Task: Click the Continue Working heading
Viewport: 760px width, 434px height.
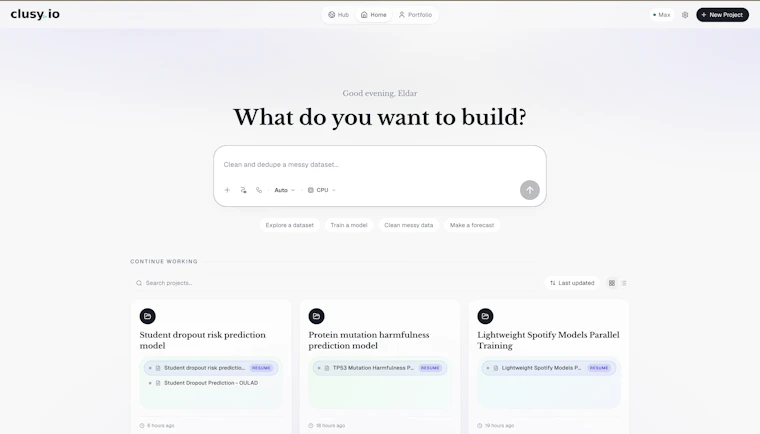Action: (x=164, y=261)
